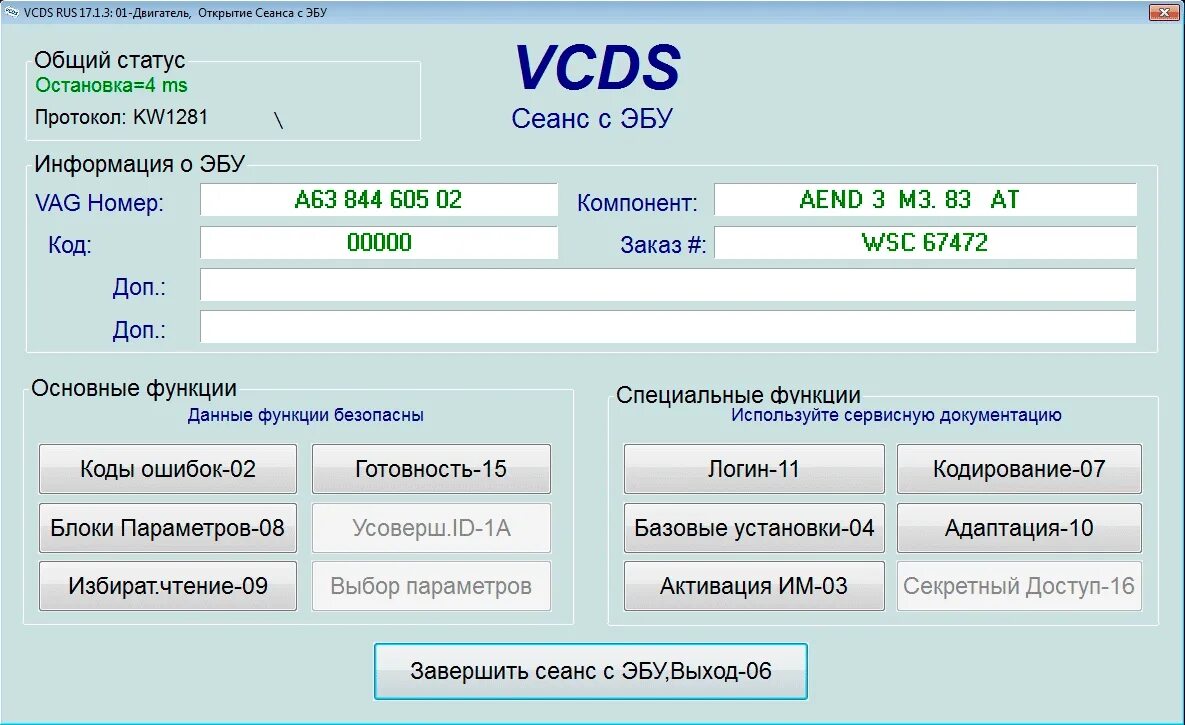Click the Информация о ЭБУ group title

click(x=140, y=163)
